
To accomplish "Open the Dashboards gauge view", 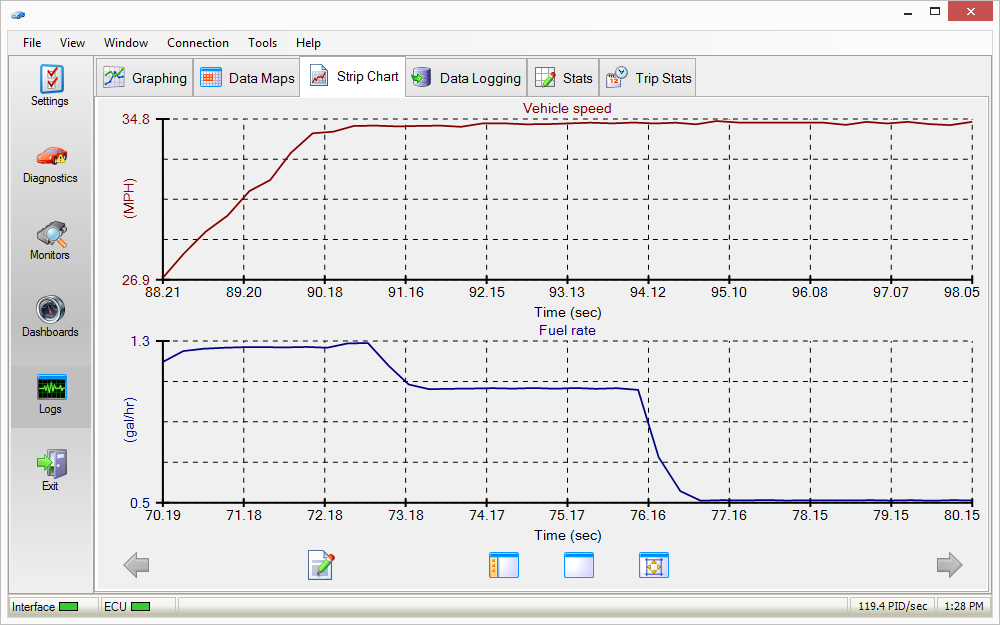I will (50, 317).
